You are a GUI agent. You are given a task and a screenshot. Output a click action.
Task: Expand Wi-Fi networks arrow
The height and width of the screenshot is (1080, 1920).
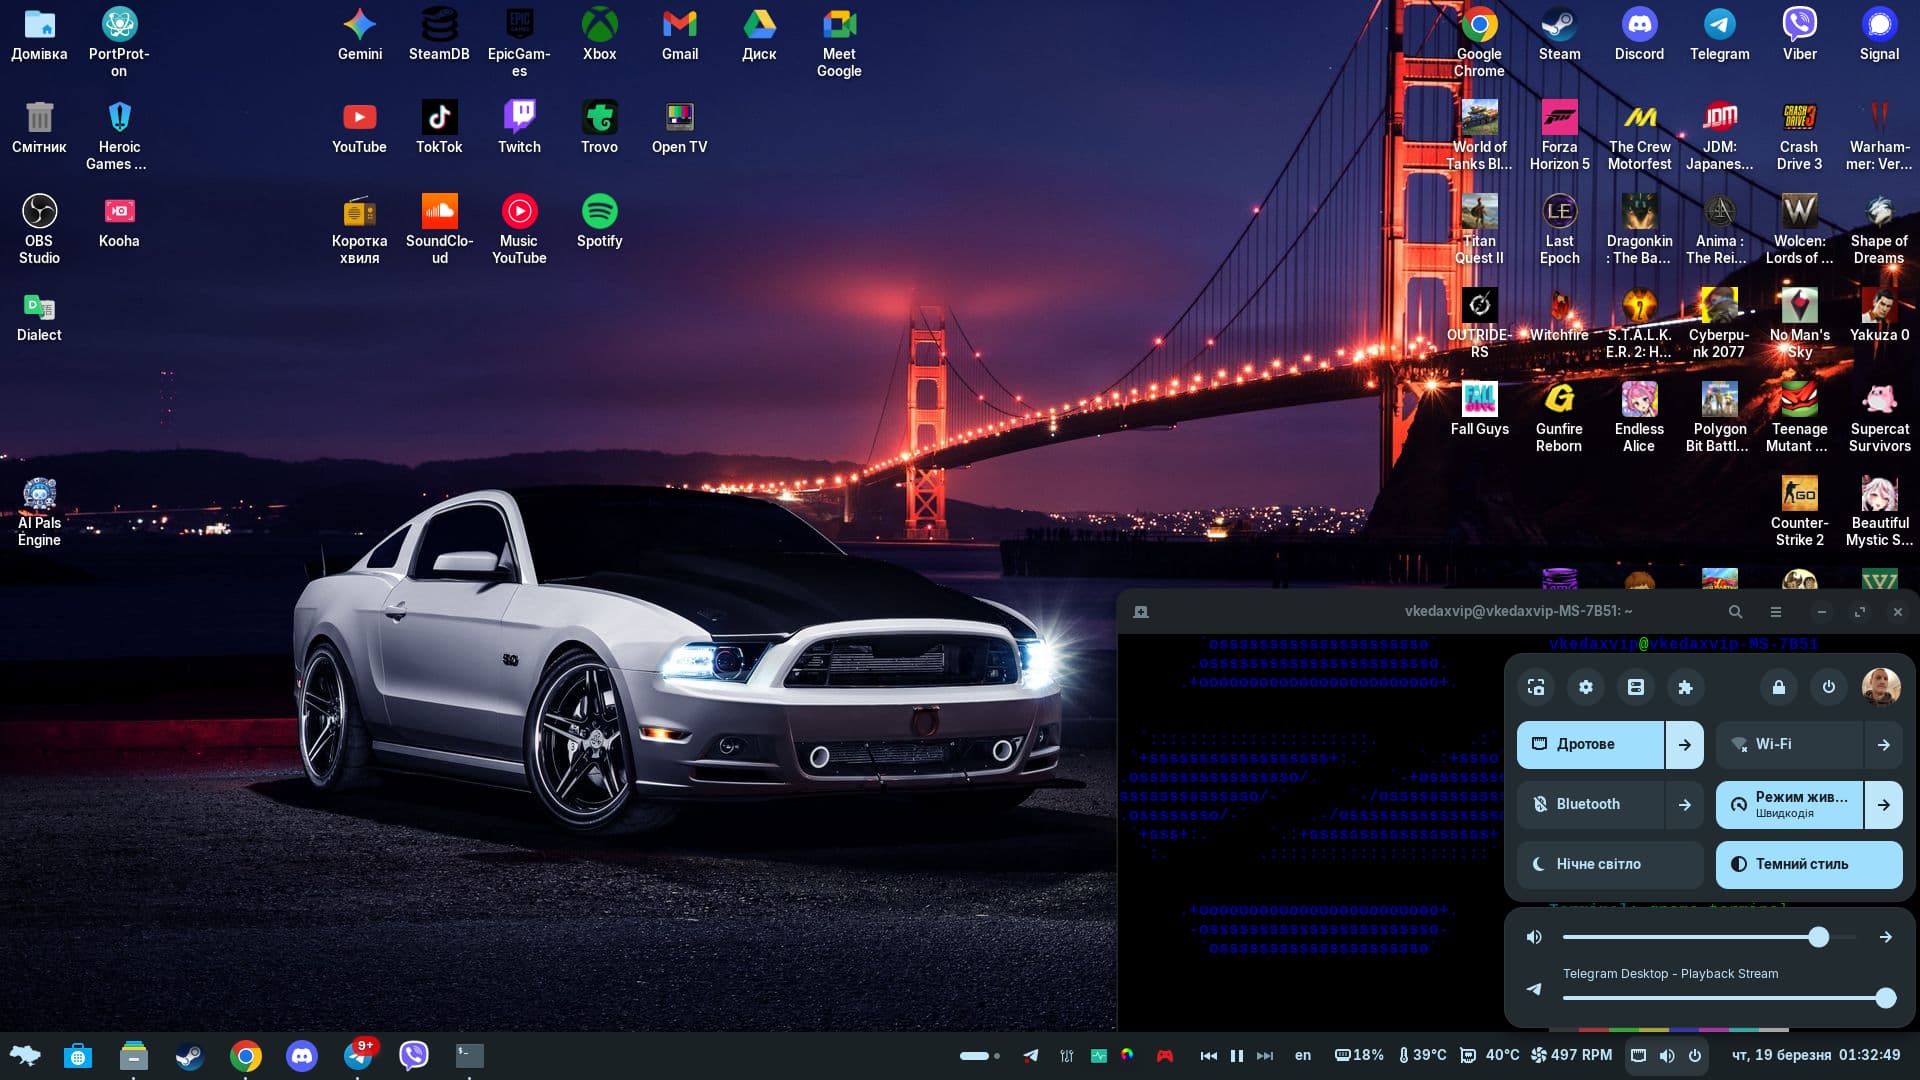click(1883, 745)
